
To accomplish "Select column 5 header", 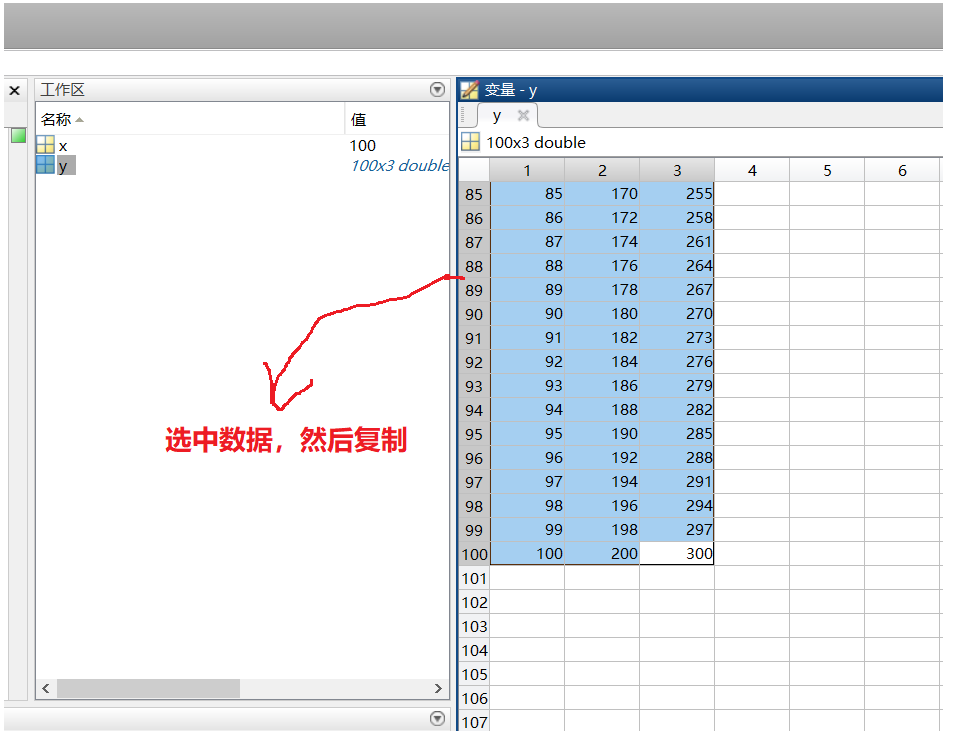I will coord(827,170).
